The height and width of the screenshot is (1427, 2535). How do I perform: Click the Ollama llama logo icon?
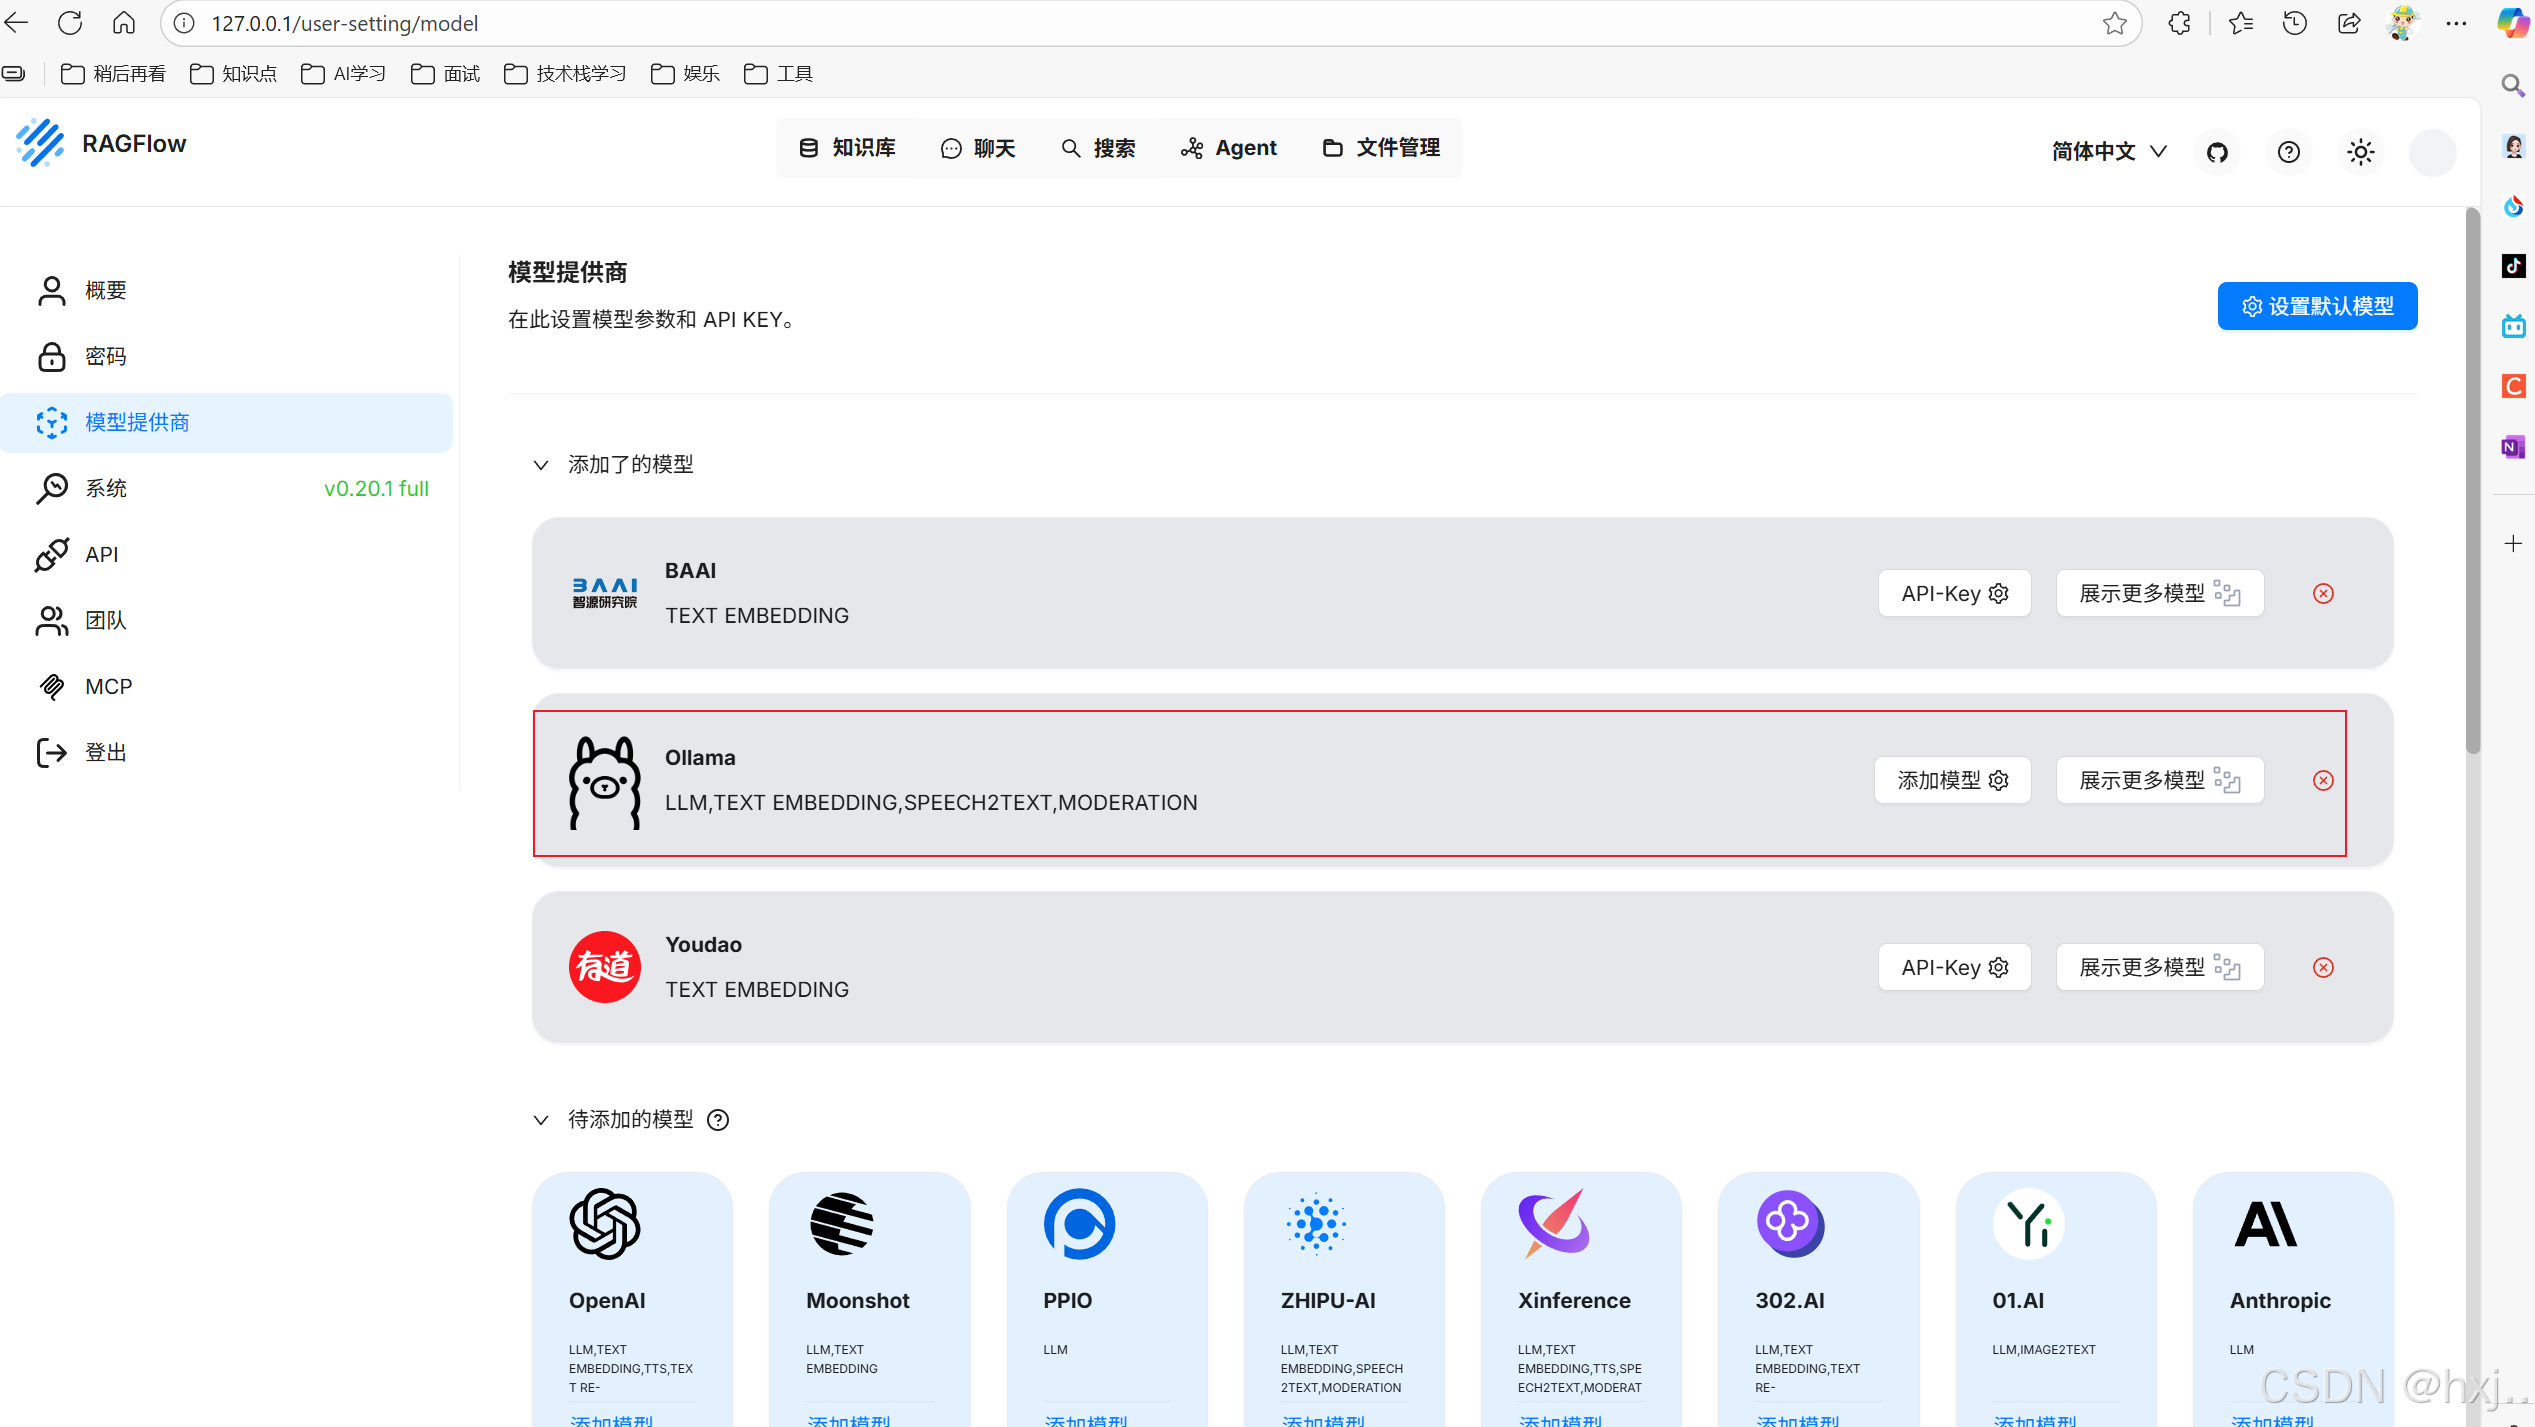click(x=604, y=782)
